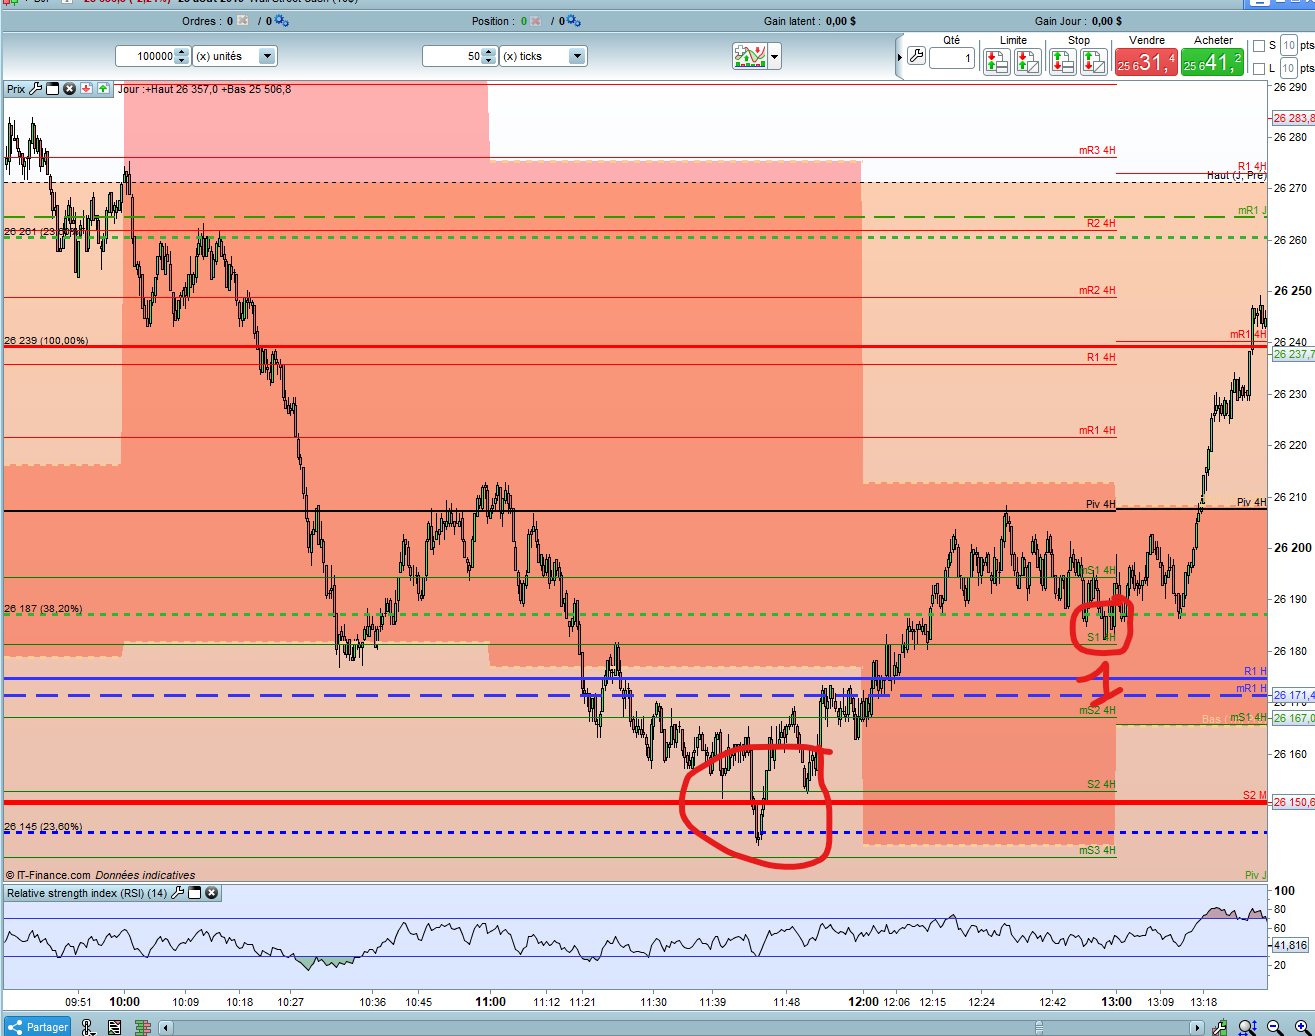The width and height of the screenshot is (1315, 1036).
Task: Click the 26 145 (23,60%) Fibonacci label
Action: tap(43, 827)
